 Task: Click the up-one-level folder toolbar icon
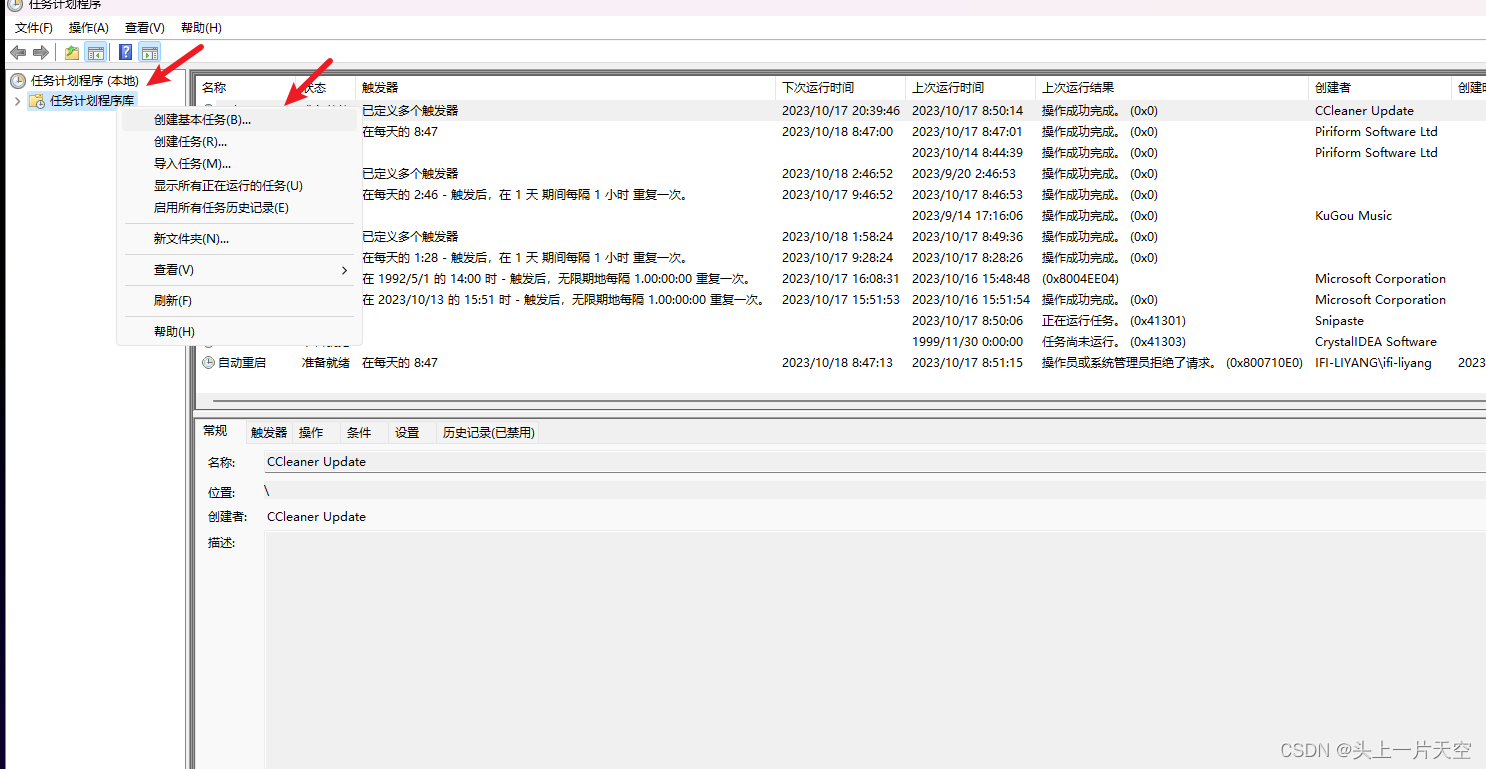tap(72, 52)
